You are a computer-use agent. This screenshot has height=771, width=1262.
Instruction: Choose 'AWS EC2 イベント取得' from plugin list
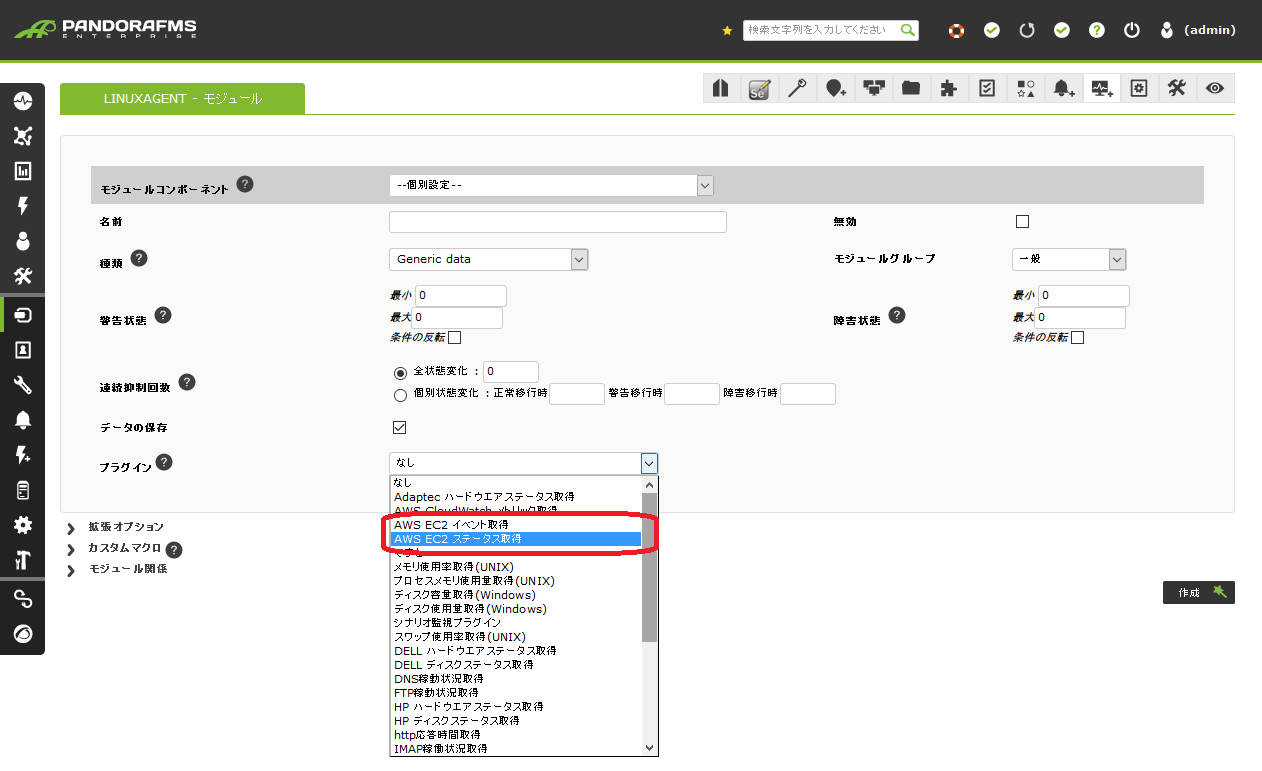pyautogui.click(x=515, y=525)
